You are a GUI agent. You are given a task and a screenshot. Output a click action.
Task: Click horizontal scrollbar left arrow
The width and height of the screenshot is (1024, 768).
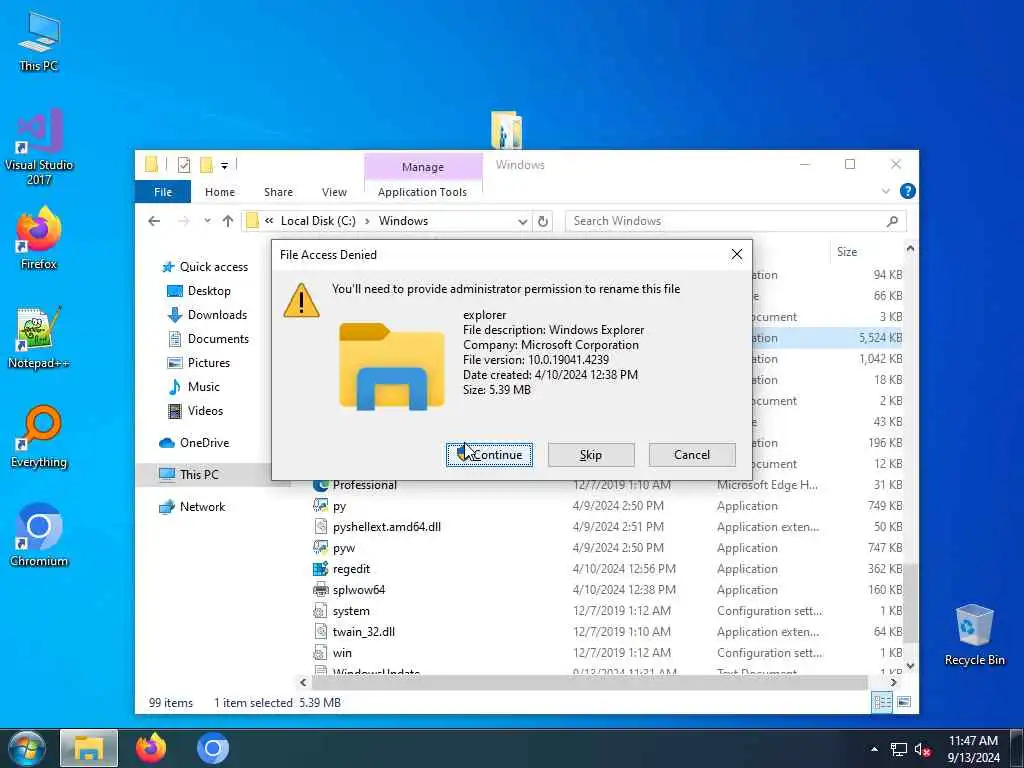pyautogui.click(x=303, y=682)
